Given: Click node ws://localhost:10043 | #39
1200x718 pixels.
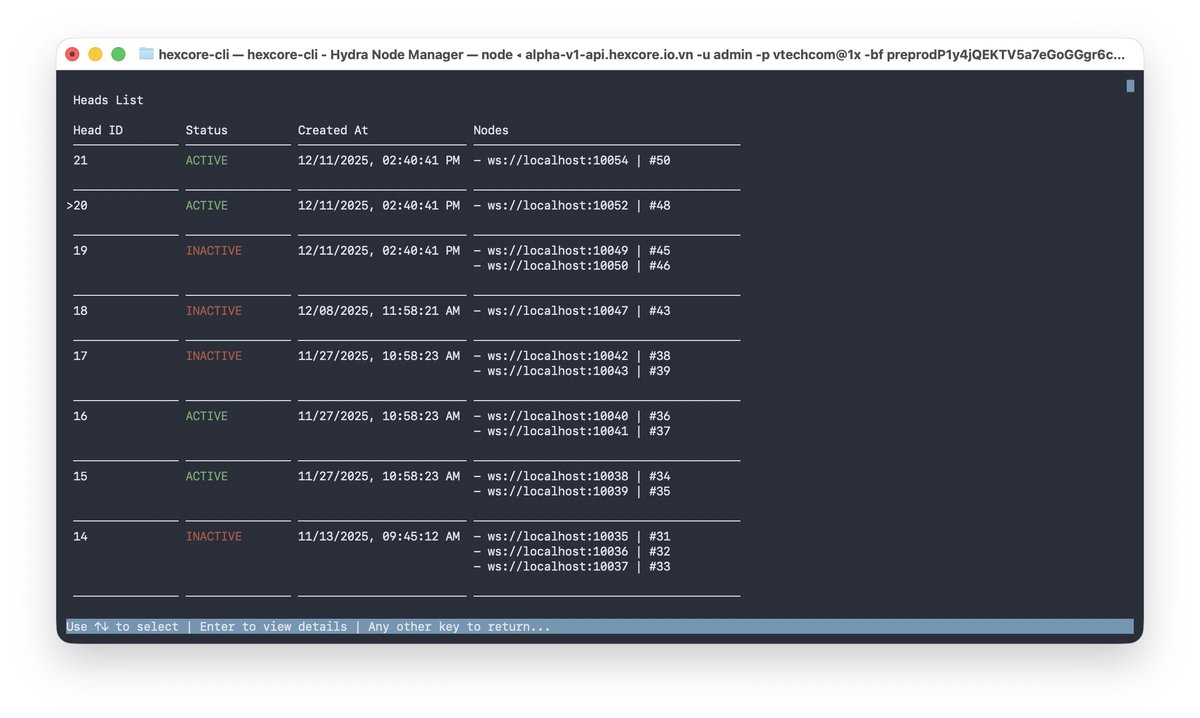Looking at the screenshot, I should point(572,371).
